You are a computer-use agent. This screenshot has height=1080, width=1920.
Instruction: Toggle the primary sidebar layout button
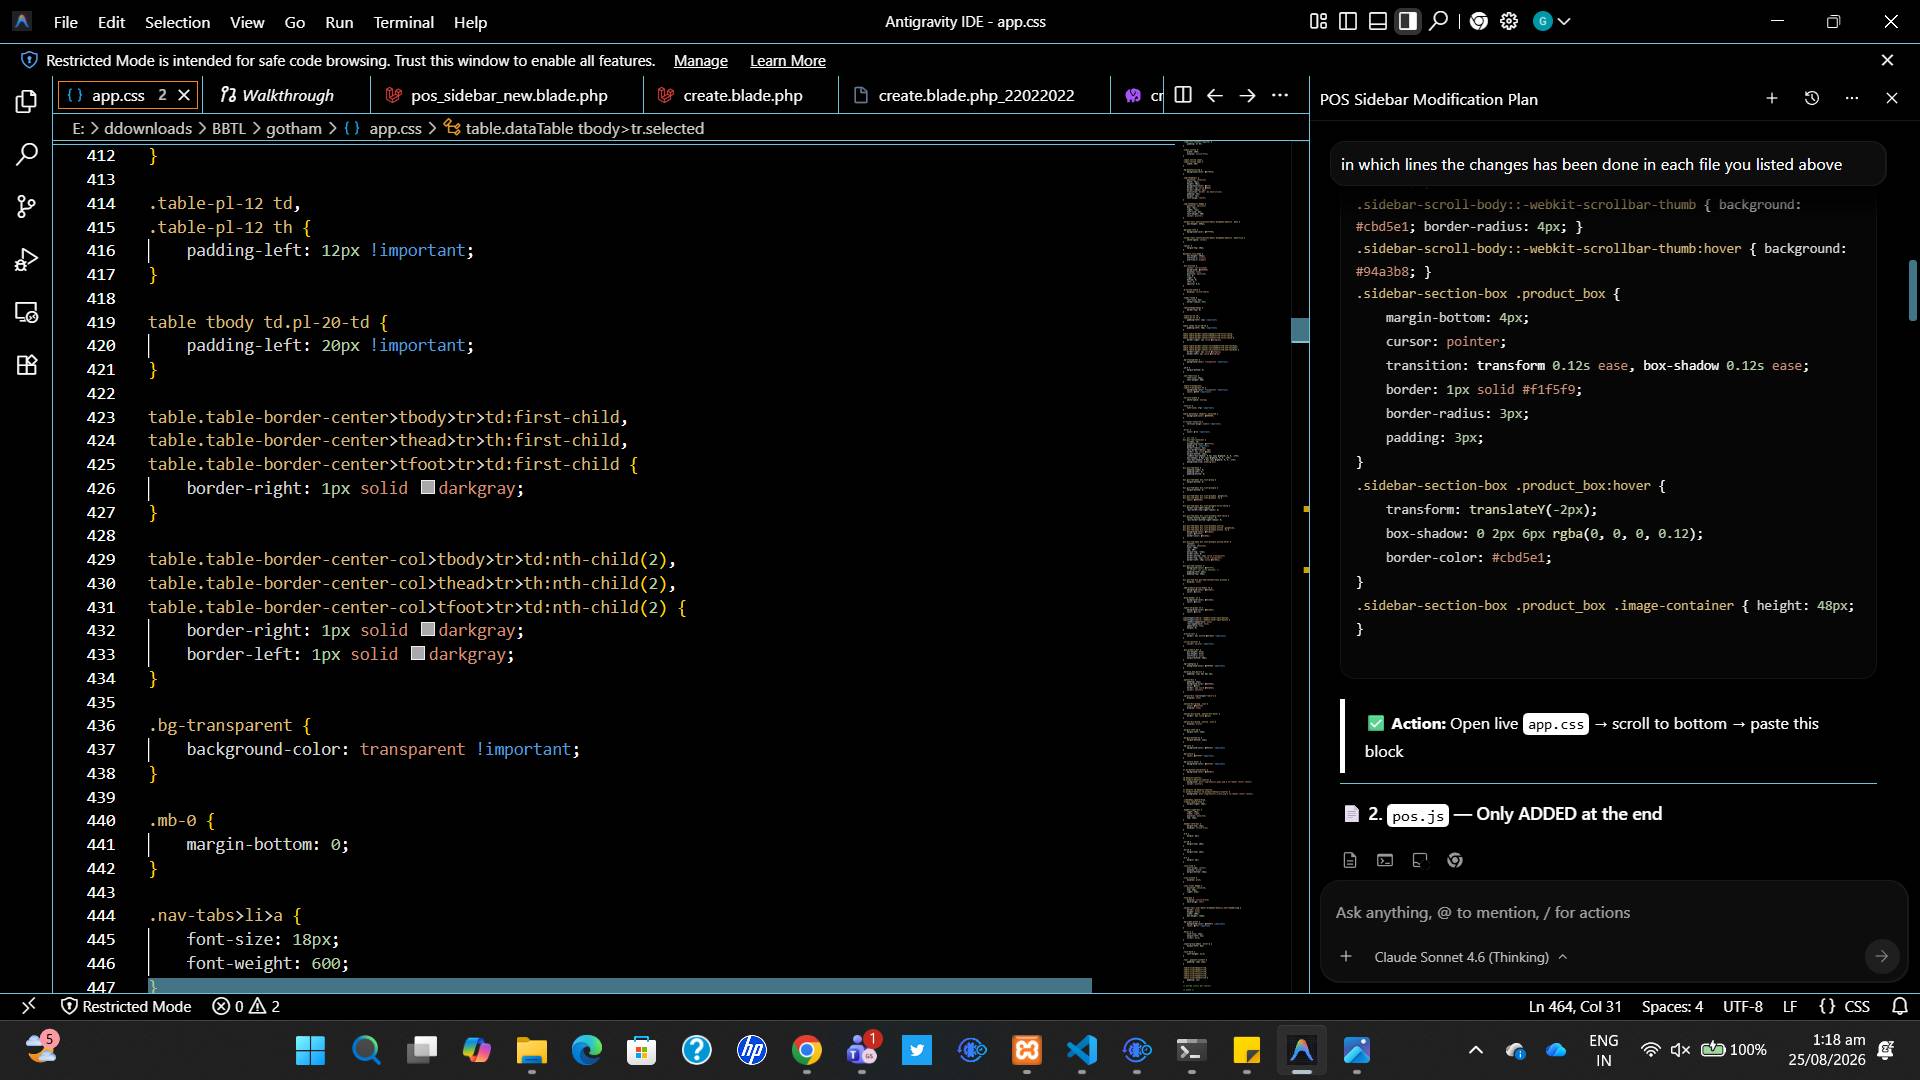click(x=1348, y=21)
